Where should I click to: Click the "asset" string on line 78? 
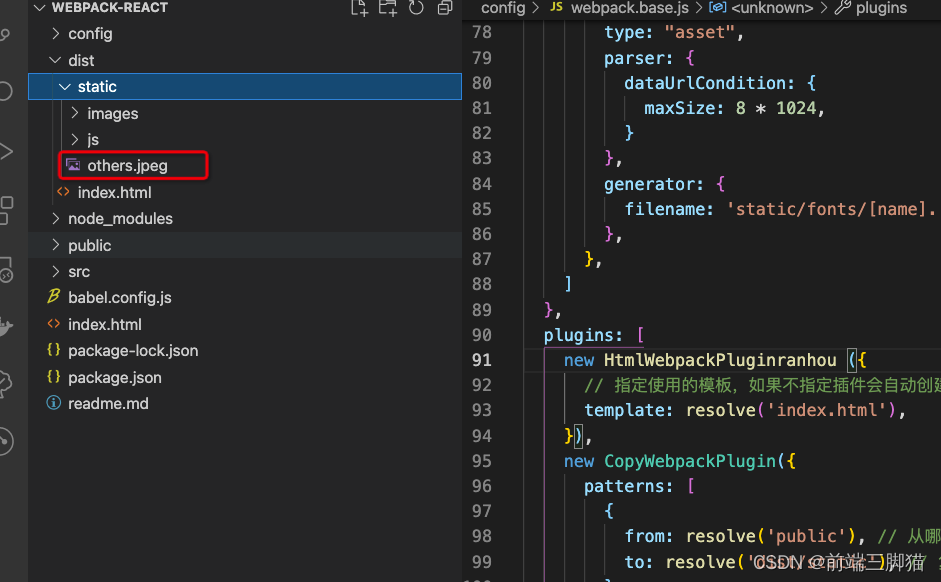(x=699, y=32)
